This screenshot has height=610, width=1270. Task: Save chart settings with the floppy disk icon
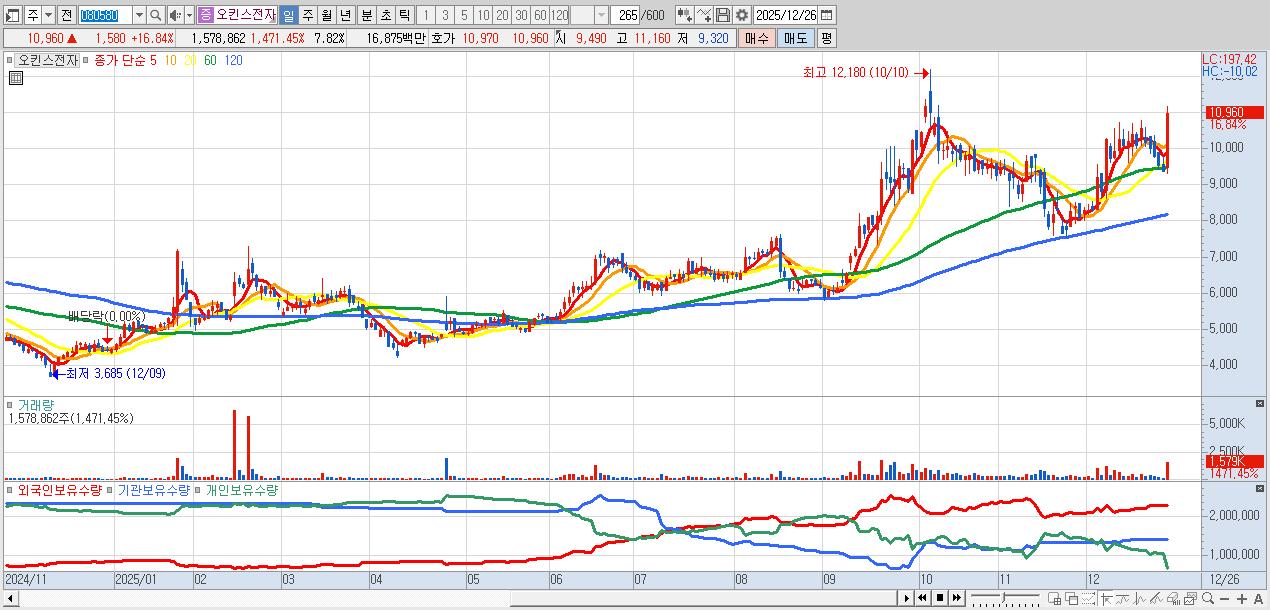click(x=723, y=15)
